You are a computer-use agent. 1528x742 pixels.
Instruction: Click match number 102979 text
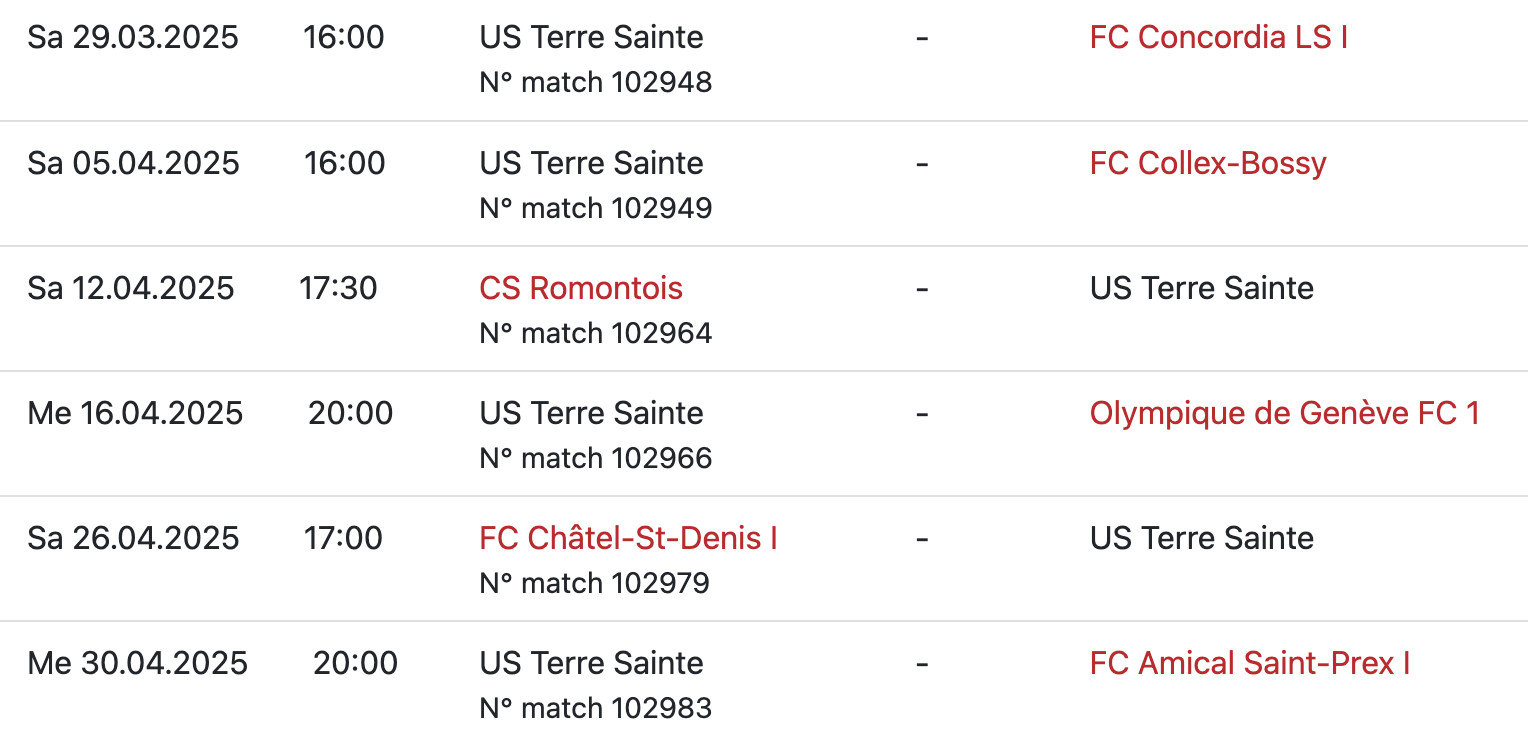[x=594, y=583]
